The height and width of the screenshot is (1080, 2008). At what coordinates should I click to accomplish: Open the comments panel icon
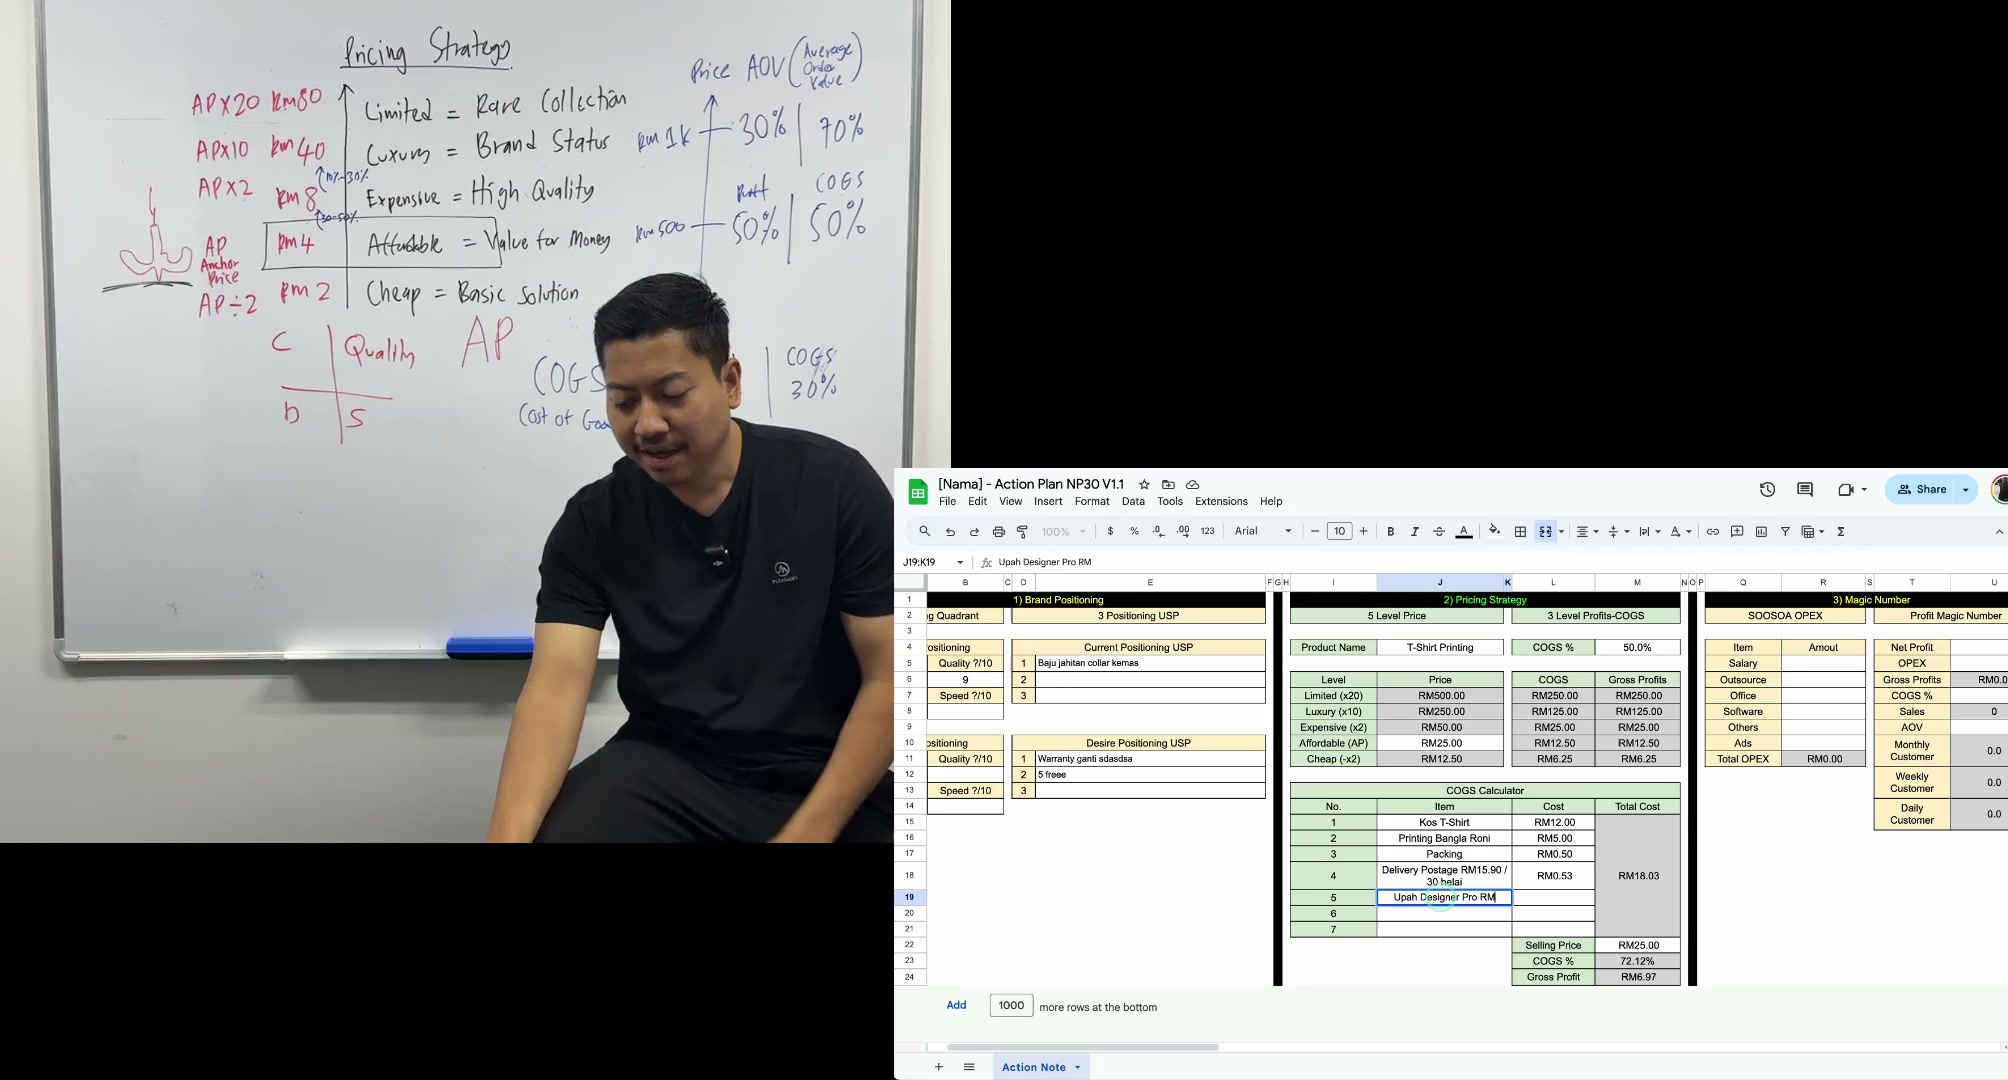[1805, 489]
